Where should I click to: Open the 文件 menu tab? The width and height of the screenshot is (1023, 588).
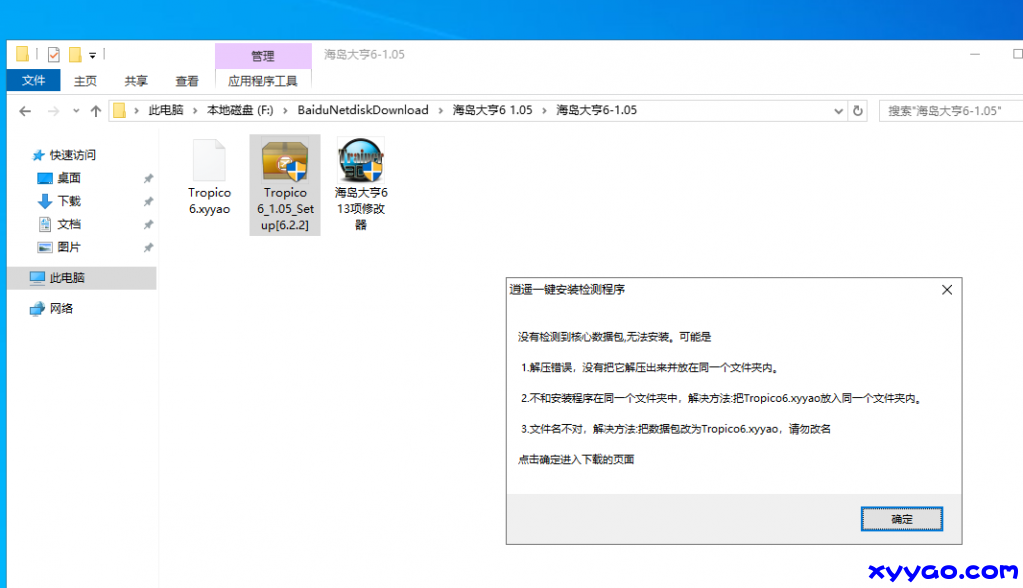point(33,81)
